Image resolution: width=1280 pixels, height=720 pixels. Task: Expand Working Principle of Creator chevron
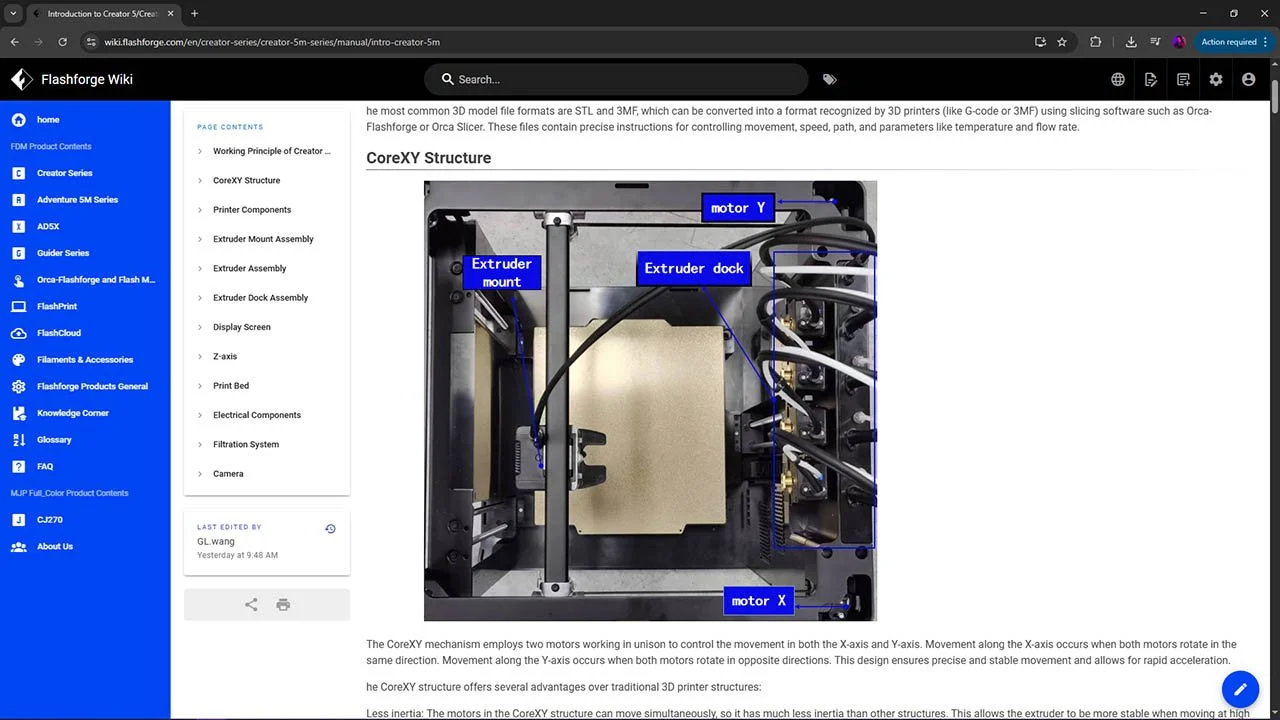(200, 152)
